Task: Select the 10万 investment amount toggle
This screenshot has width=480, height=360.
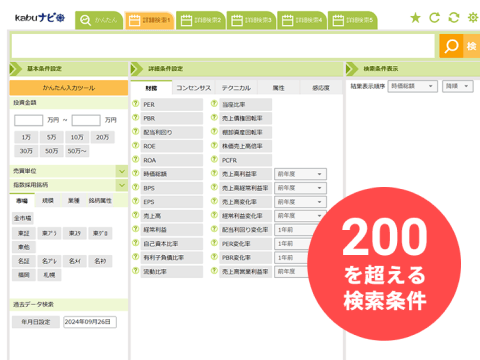Action: 77,137
